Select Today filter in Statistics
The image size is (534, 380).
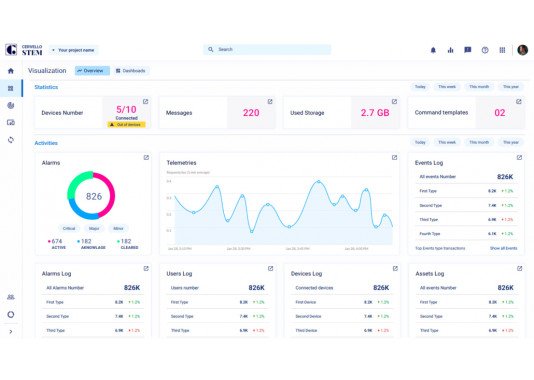point(420,86)
